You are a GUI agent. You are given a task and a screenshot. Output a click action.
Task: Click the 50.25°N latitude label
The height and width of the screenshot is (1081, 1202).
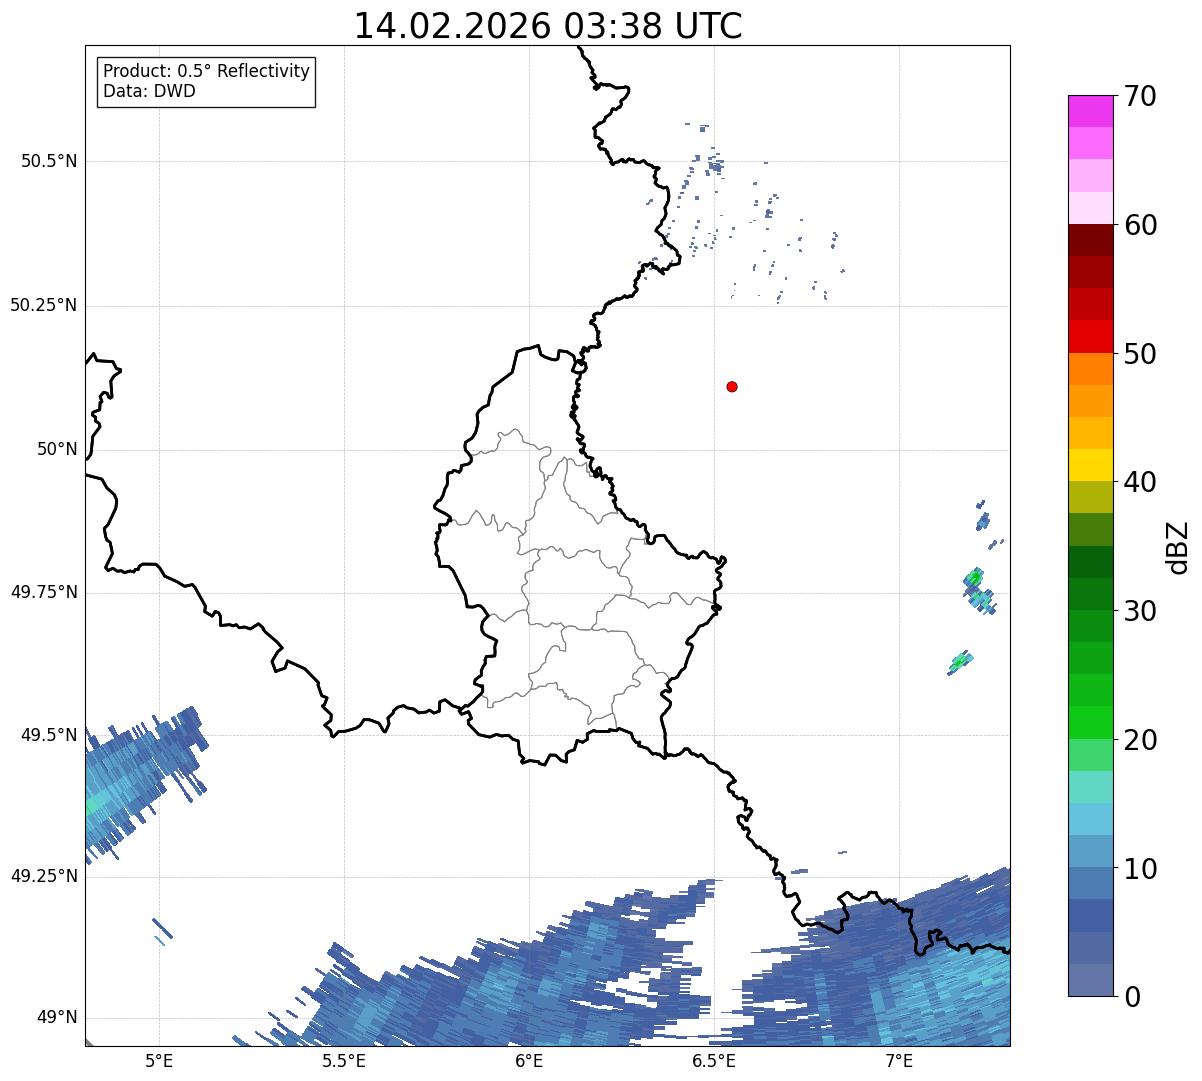click(43, 305)
